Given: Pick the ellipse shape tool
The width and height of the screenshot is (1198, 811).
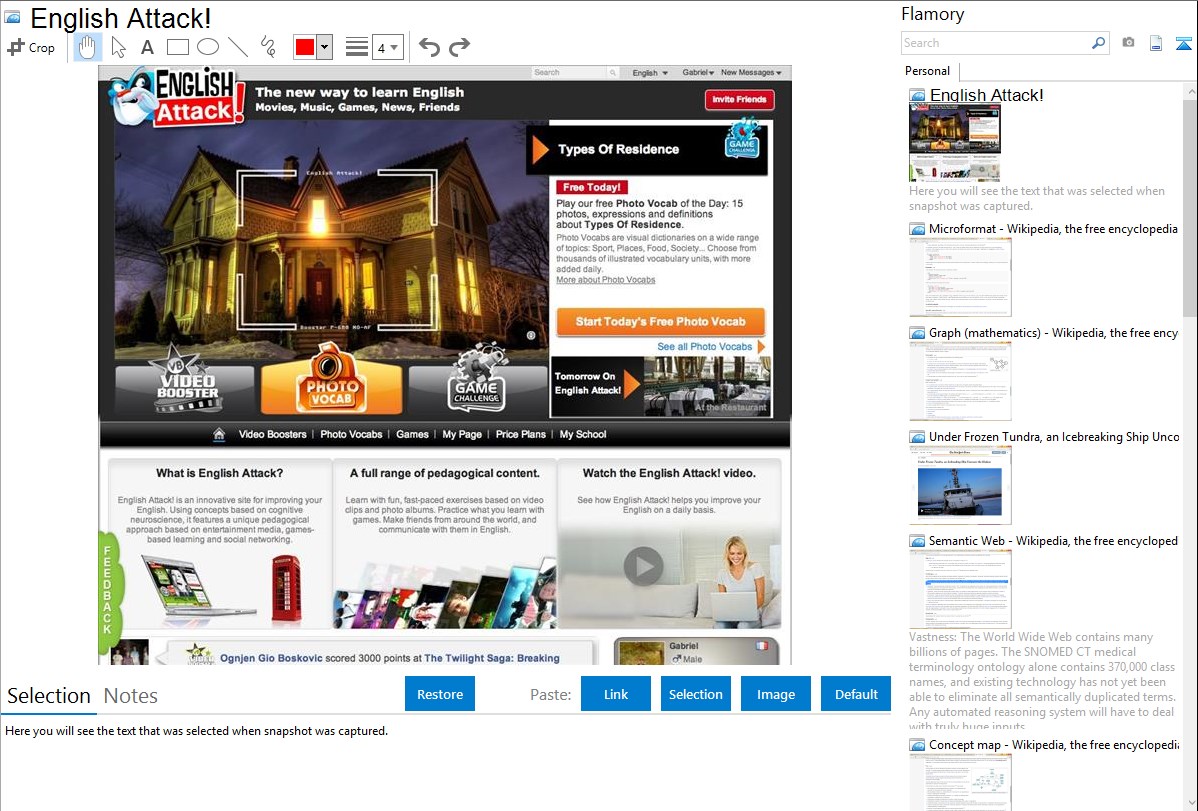Looking at the screenshot, I should (208, 47).
